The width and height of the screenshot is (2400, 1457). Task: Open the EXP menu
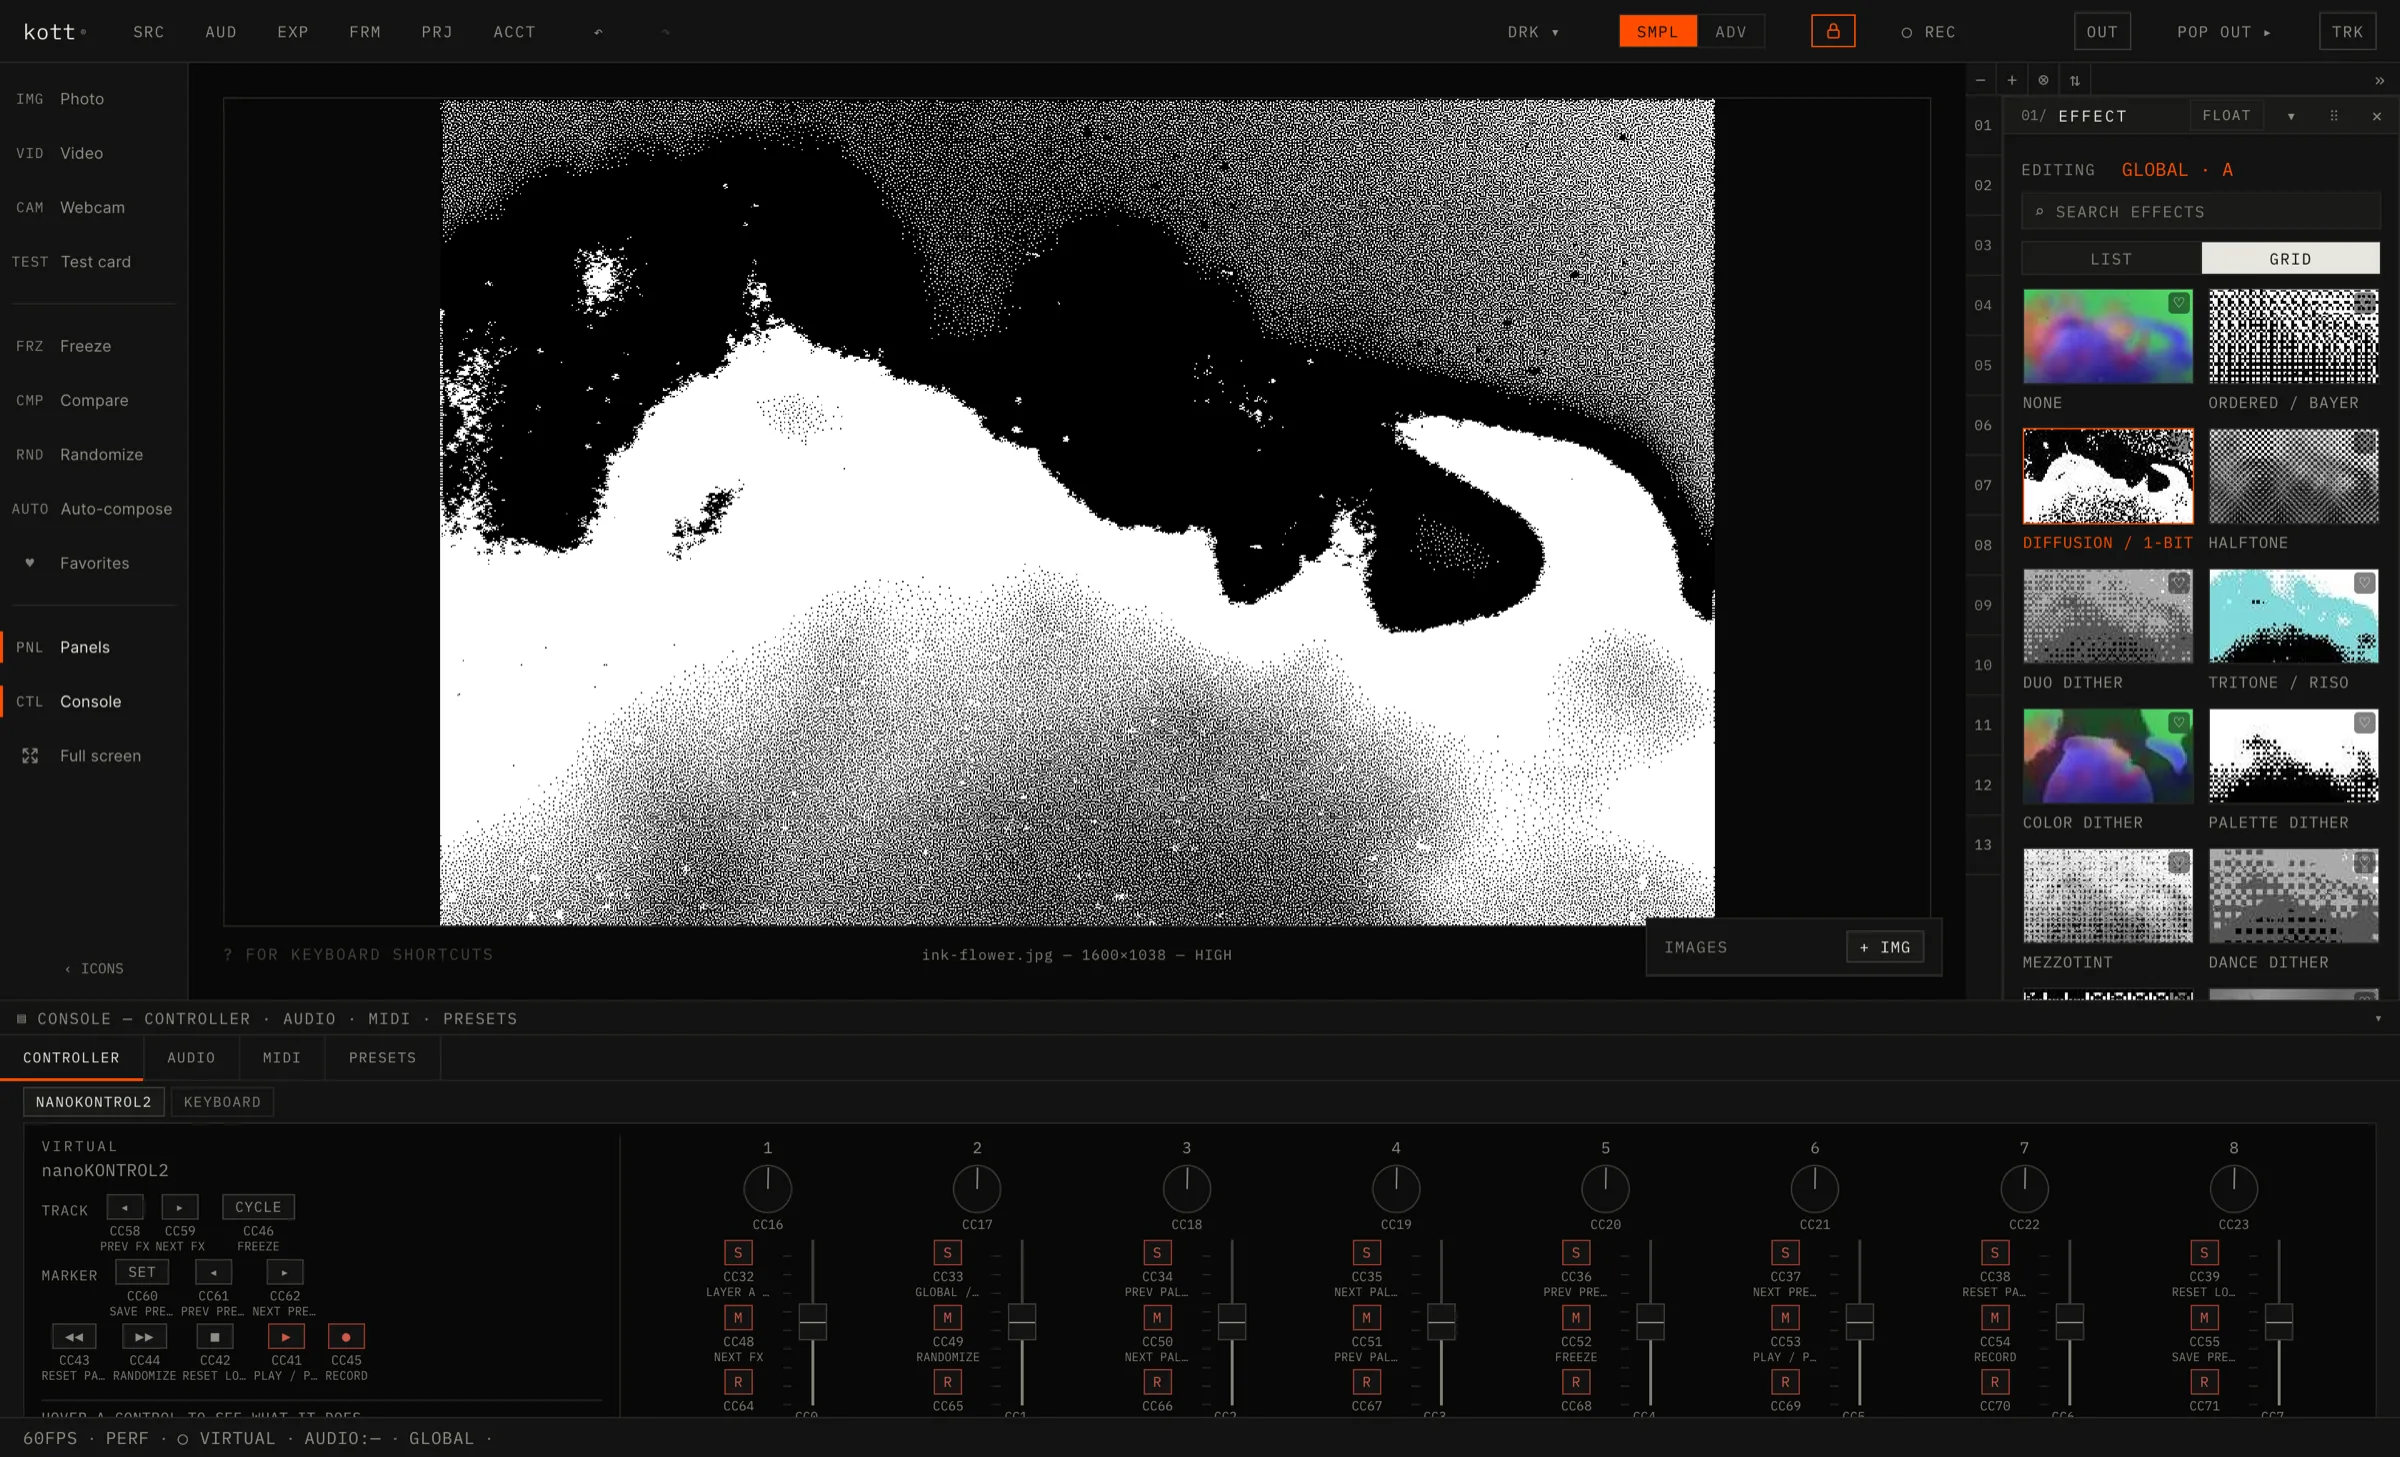pyautogui.click(x=293, y=32)
